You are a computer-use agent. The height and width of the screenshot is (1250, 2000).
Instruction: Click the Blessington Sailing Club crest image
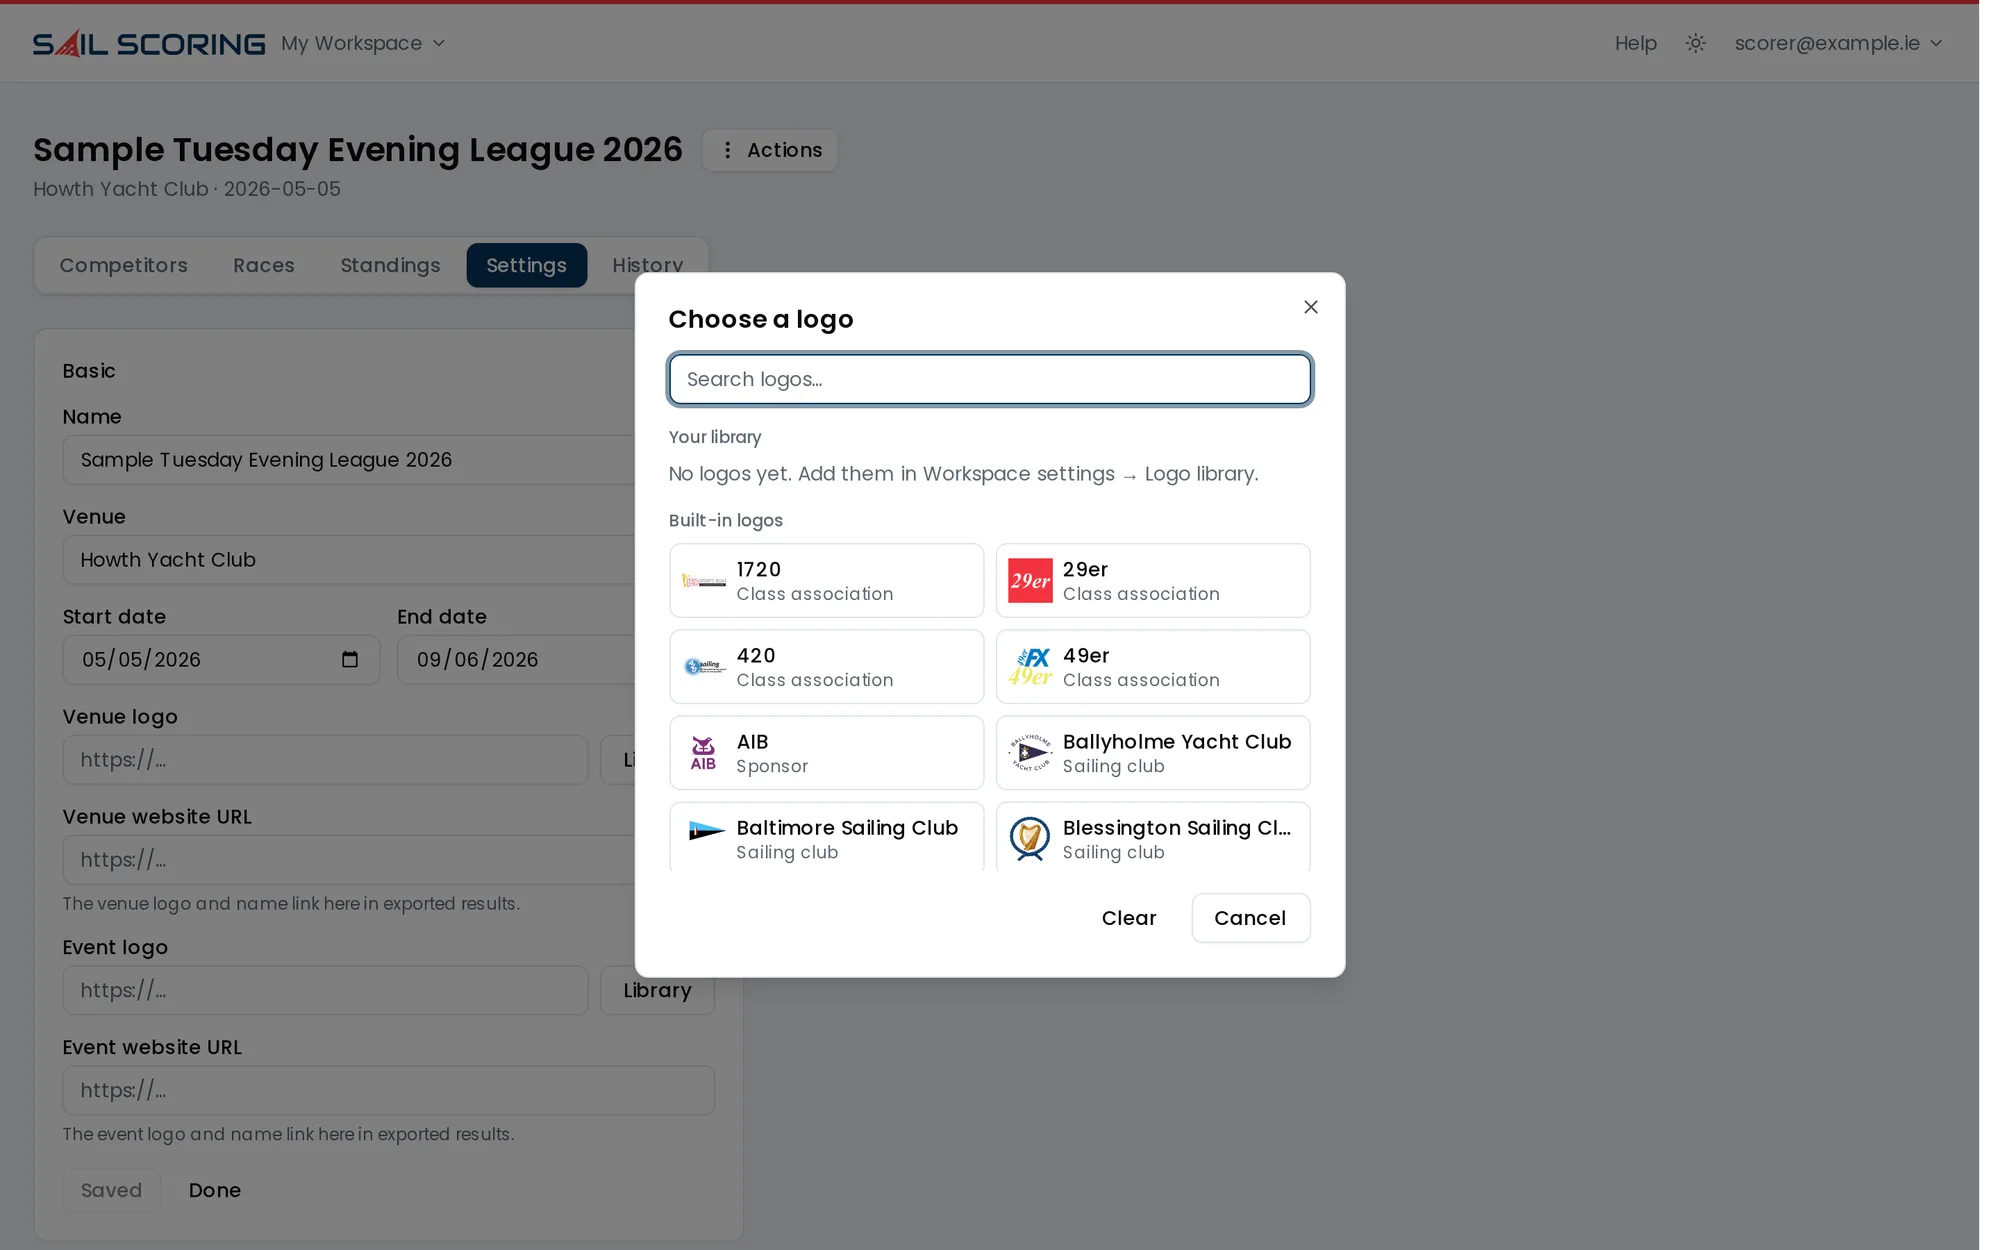click(1030, 839)
